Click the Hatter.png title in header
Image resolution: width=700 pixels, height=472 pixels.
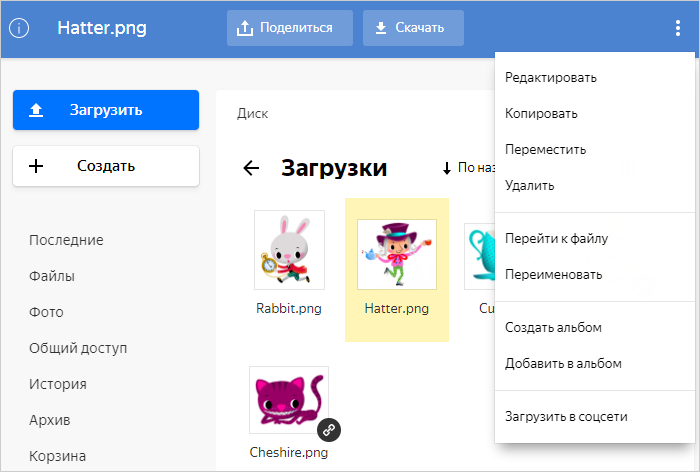point(102,28)
